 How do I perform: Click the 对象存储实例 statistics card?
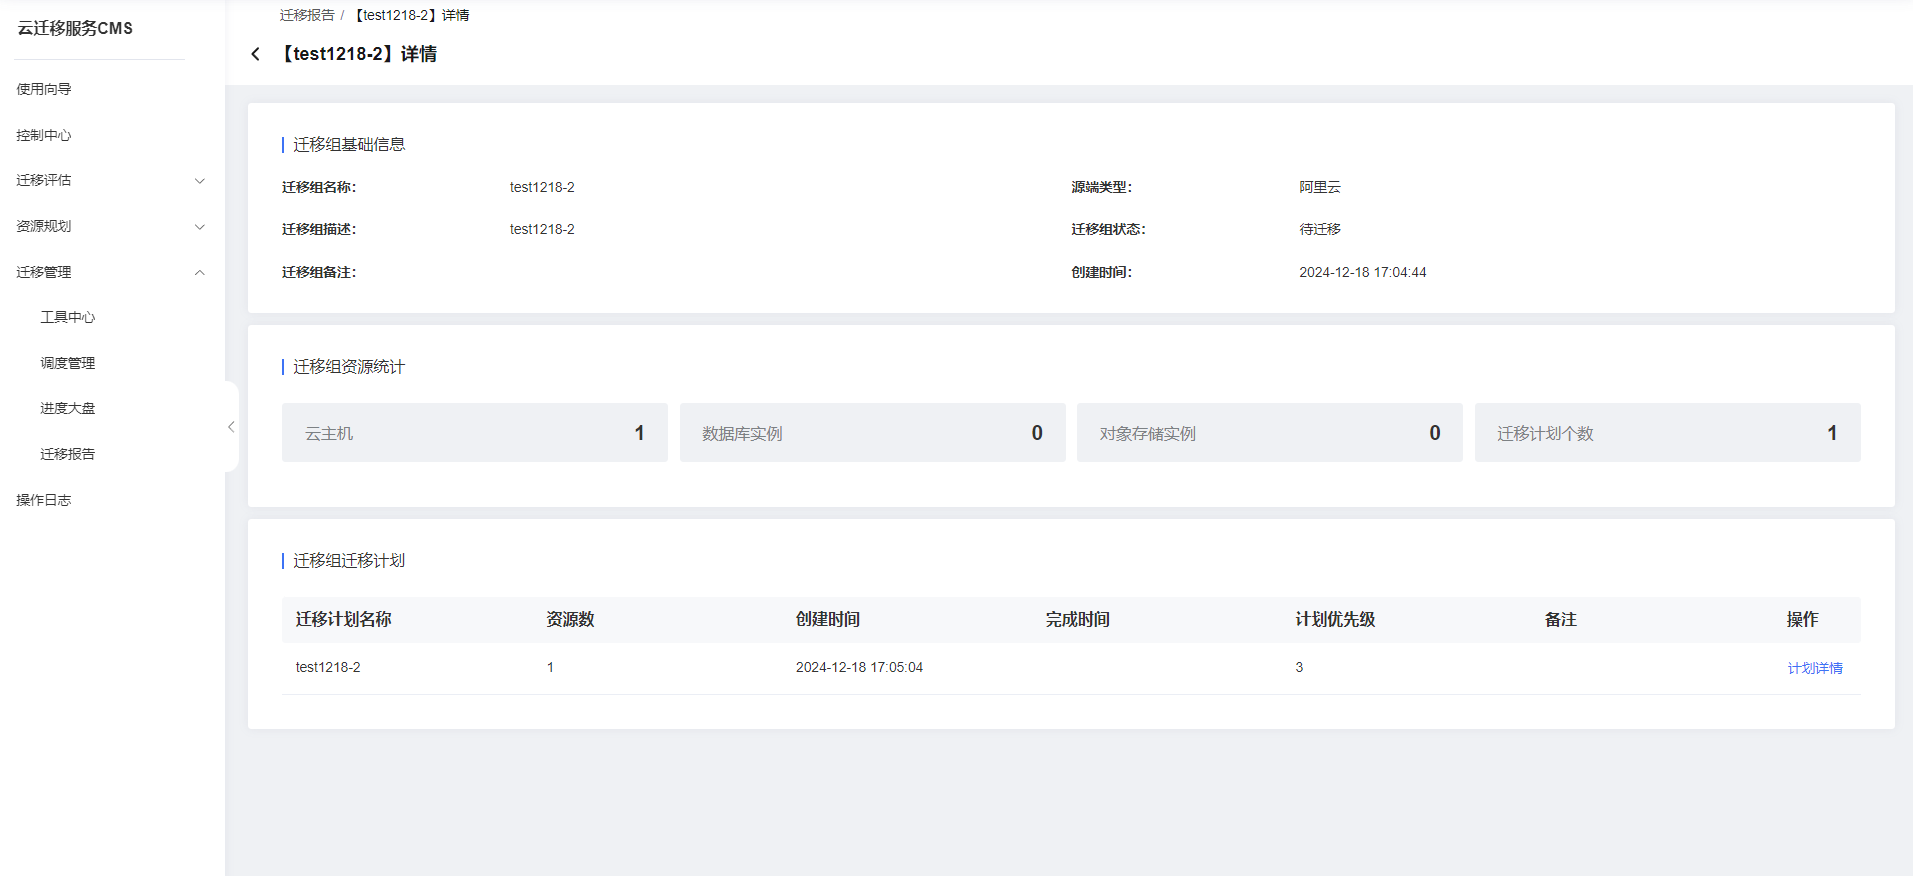[x=1269, y=433]
